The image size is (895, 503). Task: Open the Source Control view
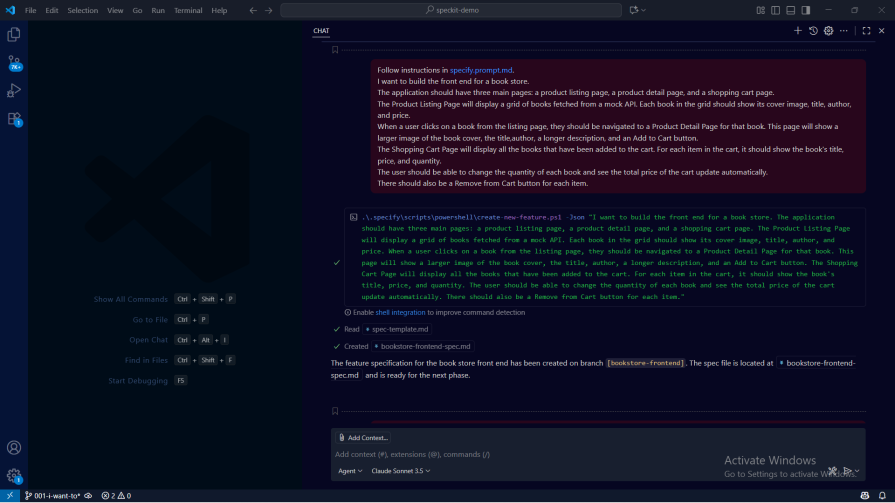[x=14, y=63]
